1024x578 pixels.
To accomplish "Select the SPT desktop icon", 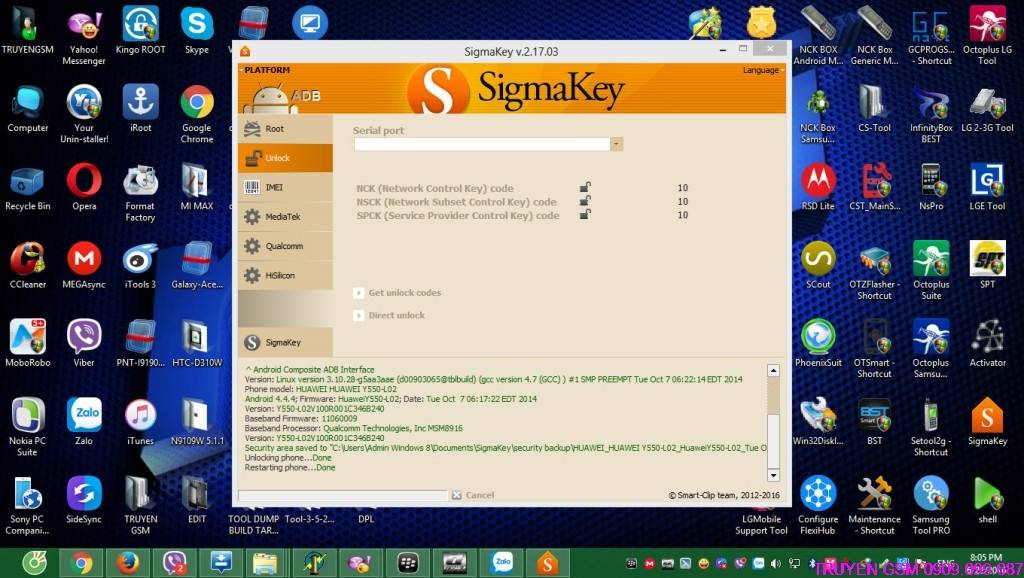I will (987, 267).
